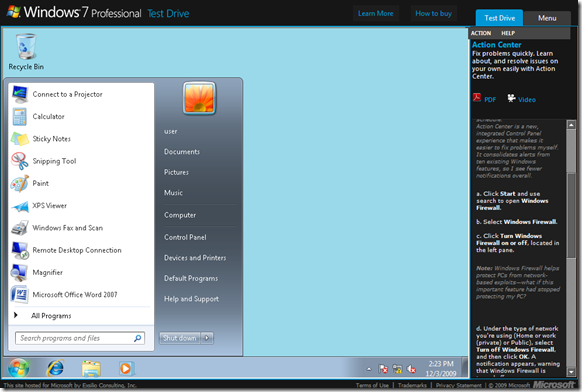Launch Windows Media Player from taskbar
The width and height of the screenshot is (582, 392).
126,368
